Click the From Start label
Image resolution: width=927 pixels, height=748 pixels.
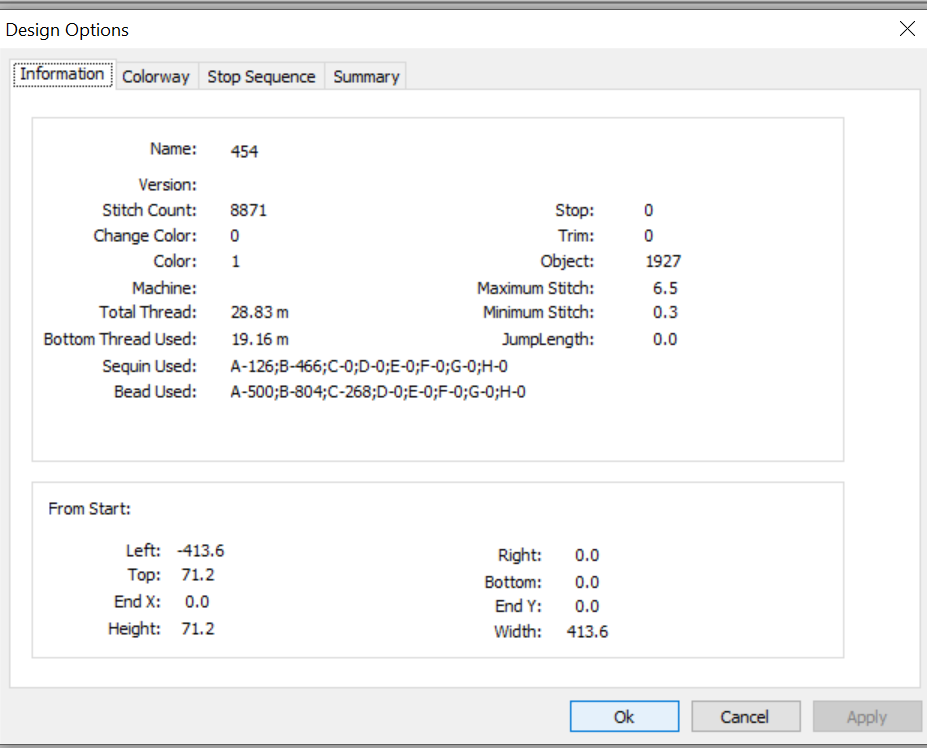coord(89,509)
